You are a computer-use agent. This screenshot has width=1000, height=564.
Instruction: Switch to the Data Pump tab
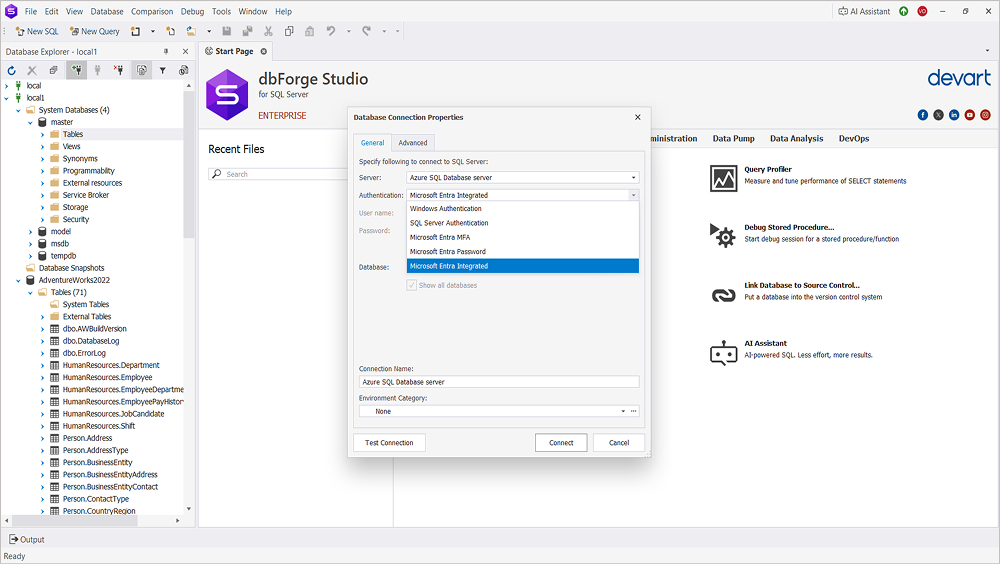tap(733, 138)
